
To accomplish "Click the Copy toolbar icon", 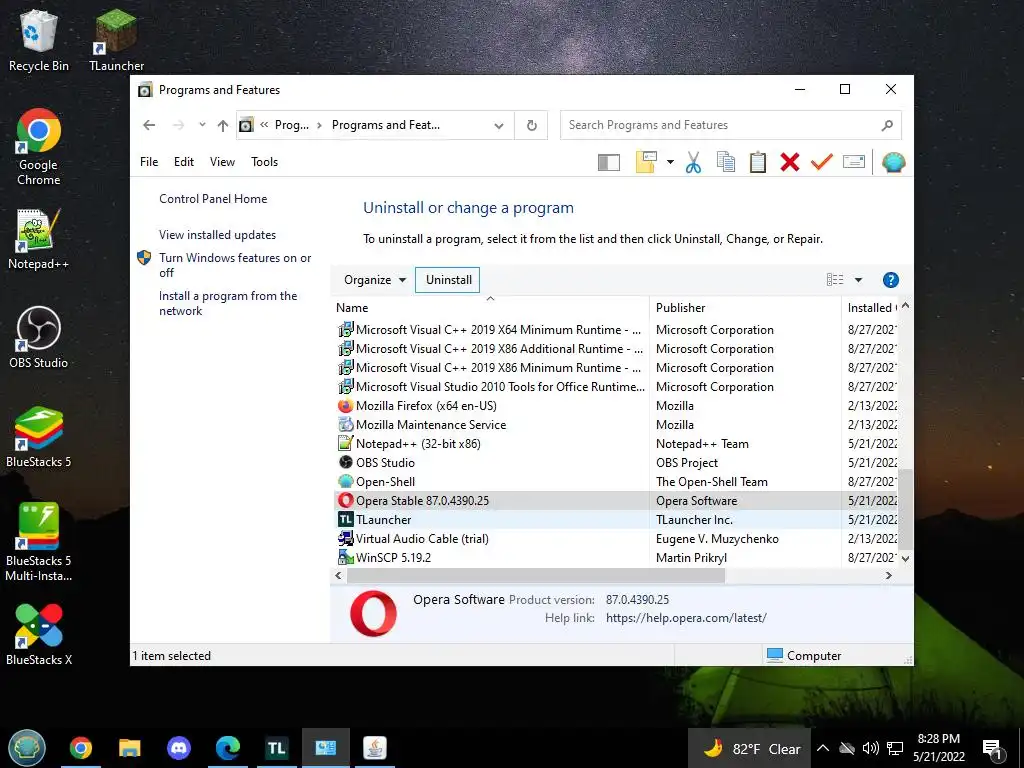I will pyautogui.click(x=726, y=162).
